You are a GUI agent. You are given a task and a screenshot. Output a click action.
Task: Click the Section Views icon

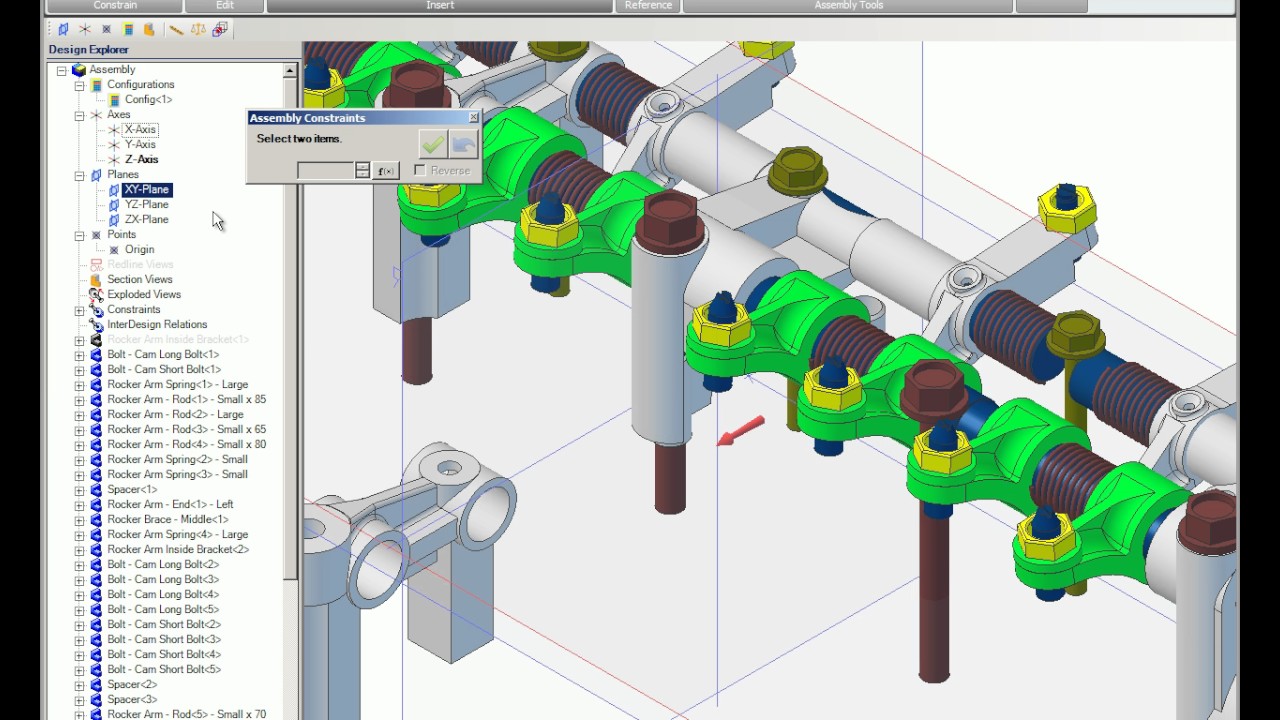[97, 280]
